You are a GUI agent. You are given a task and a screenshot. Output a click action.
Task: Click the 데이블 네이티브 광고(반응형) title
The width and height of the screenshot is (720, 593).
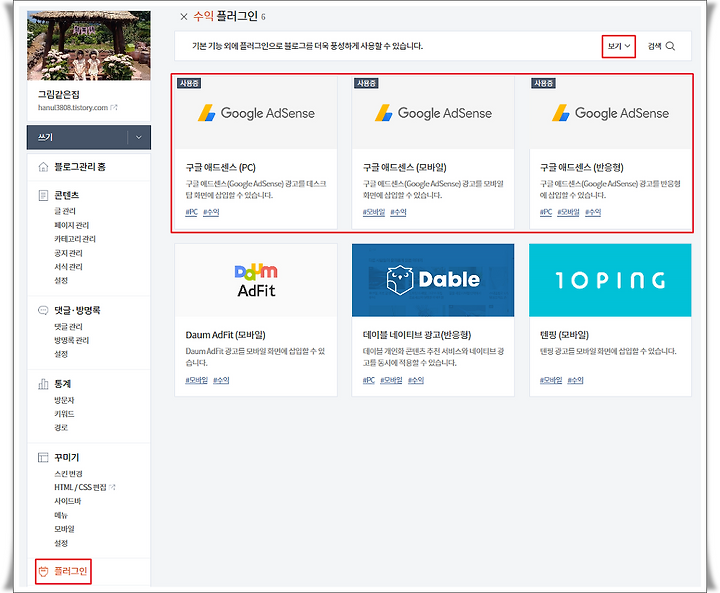pyautogui.click(x=417, y=335)
